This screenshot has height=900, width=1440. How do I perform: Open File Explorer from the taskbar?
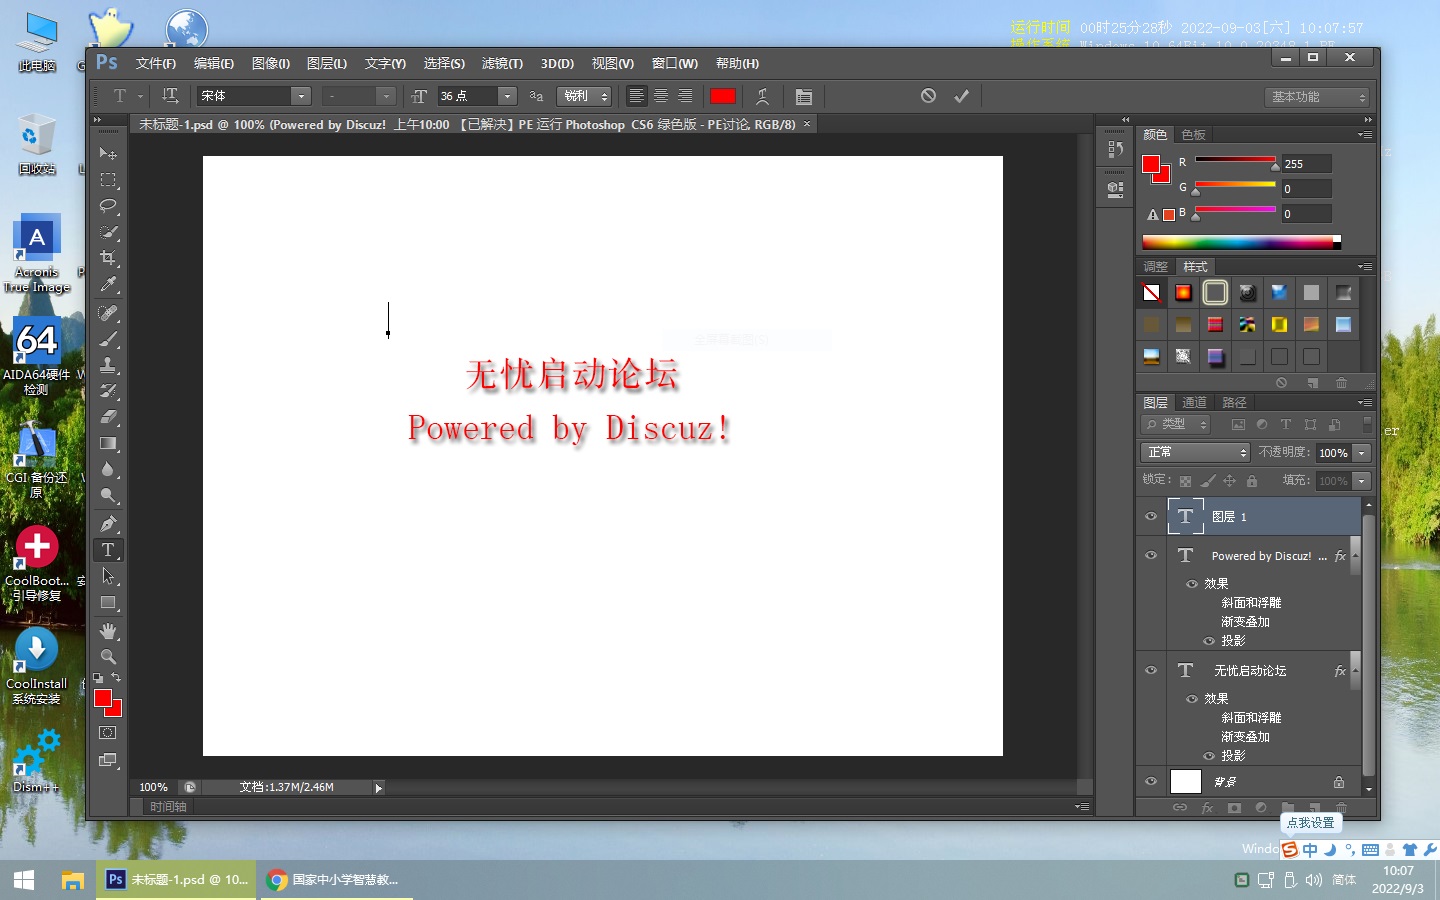pos(72,880)
